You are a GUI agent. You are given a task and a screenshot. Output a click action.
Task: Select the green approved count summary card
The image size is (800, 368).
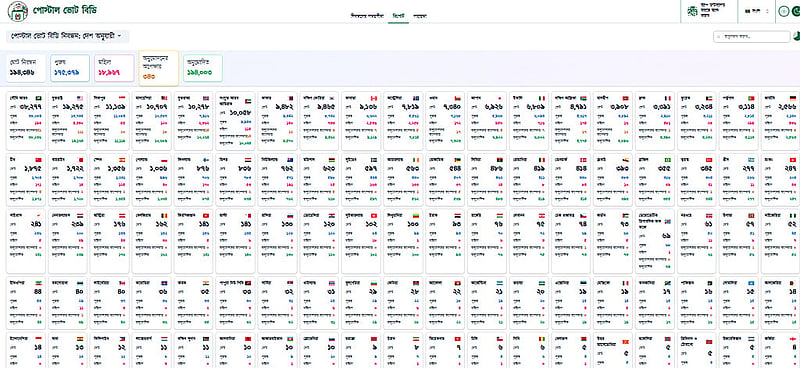(203, 68)
